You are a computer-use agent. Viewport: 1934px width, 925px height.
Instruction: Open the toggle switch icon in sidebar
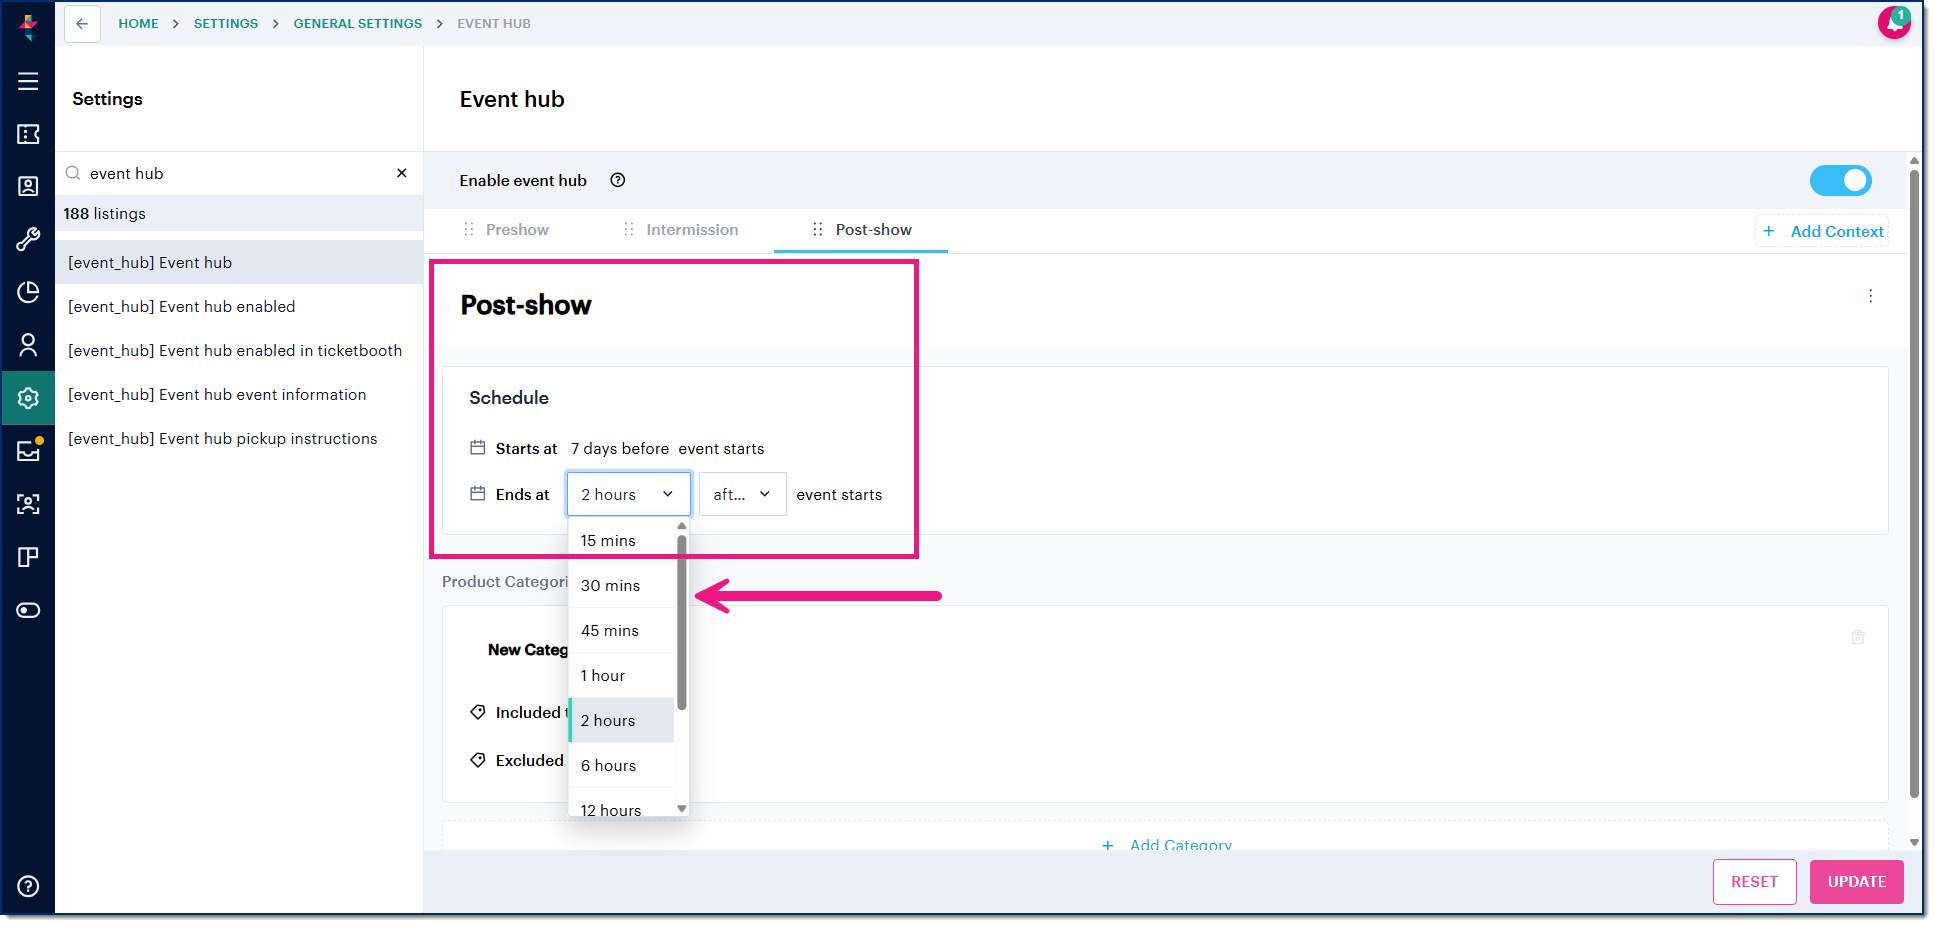[28, 610]
